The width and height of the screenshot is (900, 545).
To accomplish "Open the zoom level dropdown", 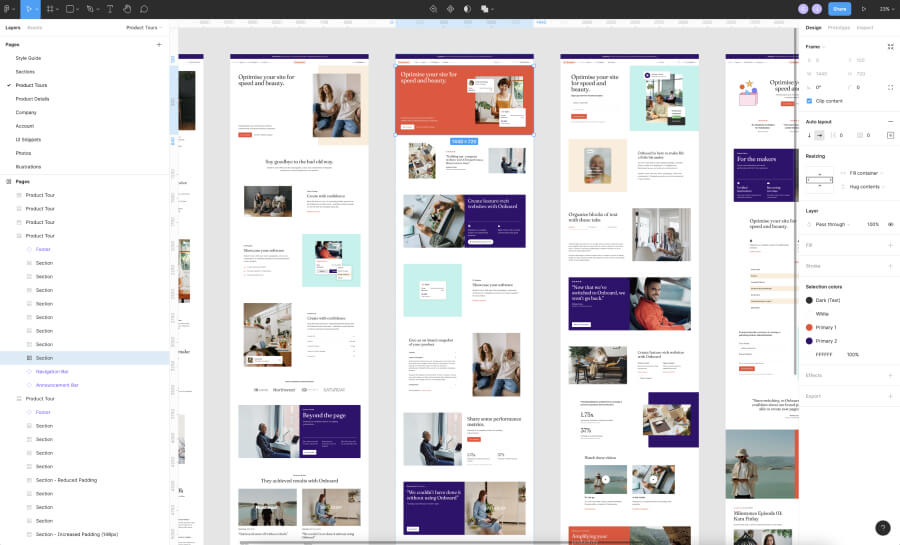I will 885,9.
